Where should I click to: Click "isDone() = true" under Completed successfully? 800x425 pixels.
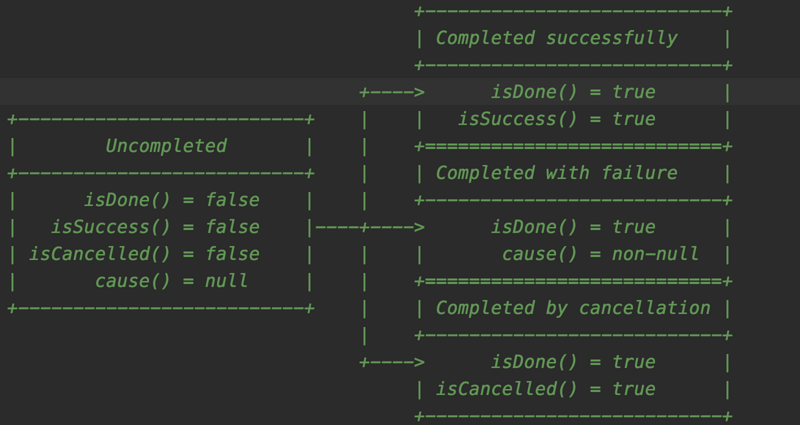(x=573, y=92)
